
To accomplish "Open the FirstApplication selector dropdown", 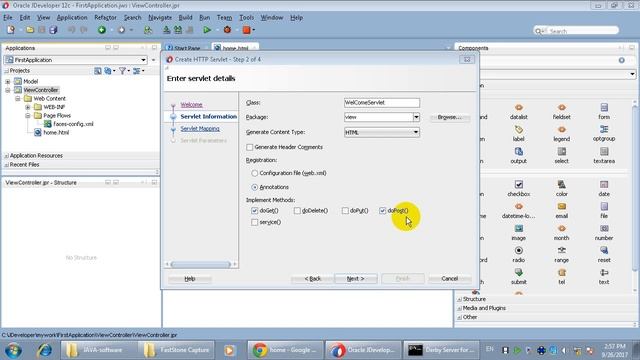I will click(x=143, y=60).
